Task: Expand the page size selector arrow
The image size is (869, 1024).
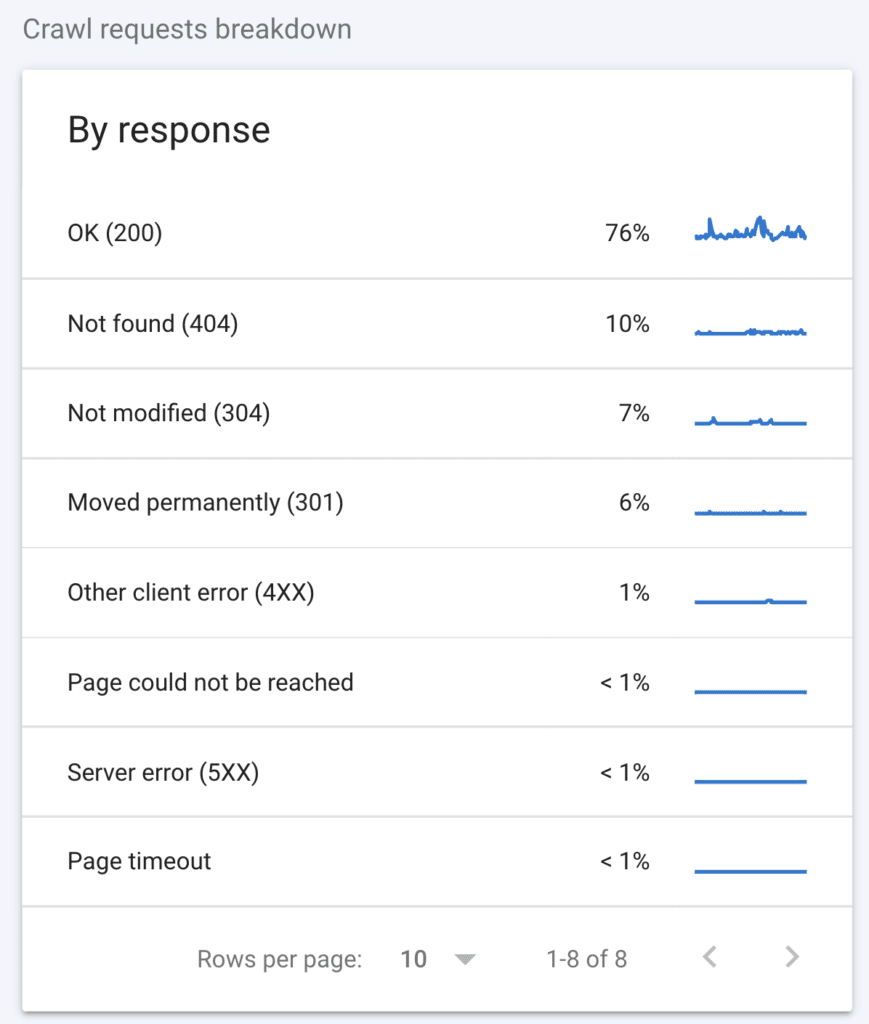Action: pos(464,958)
